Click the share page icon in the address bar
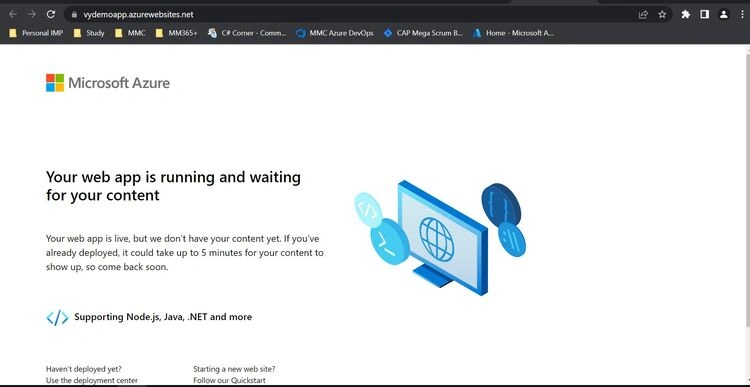This screenshot has width=750, height=387. pyautogui.click(x=643, y=14)
